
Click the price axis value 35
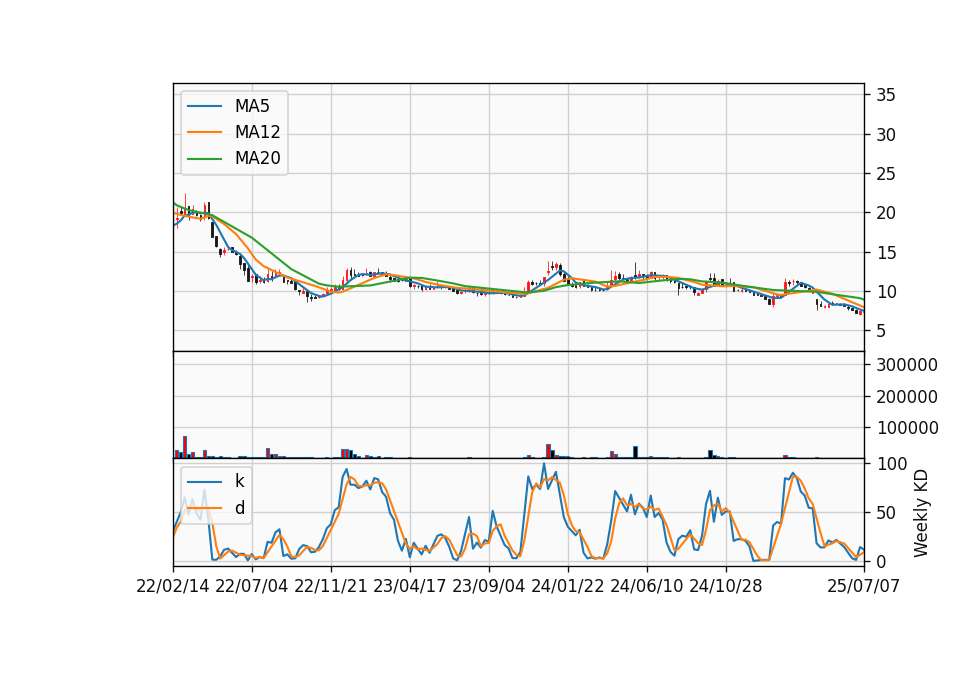(886, 95)
